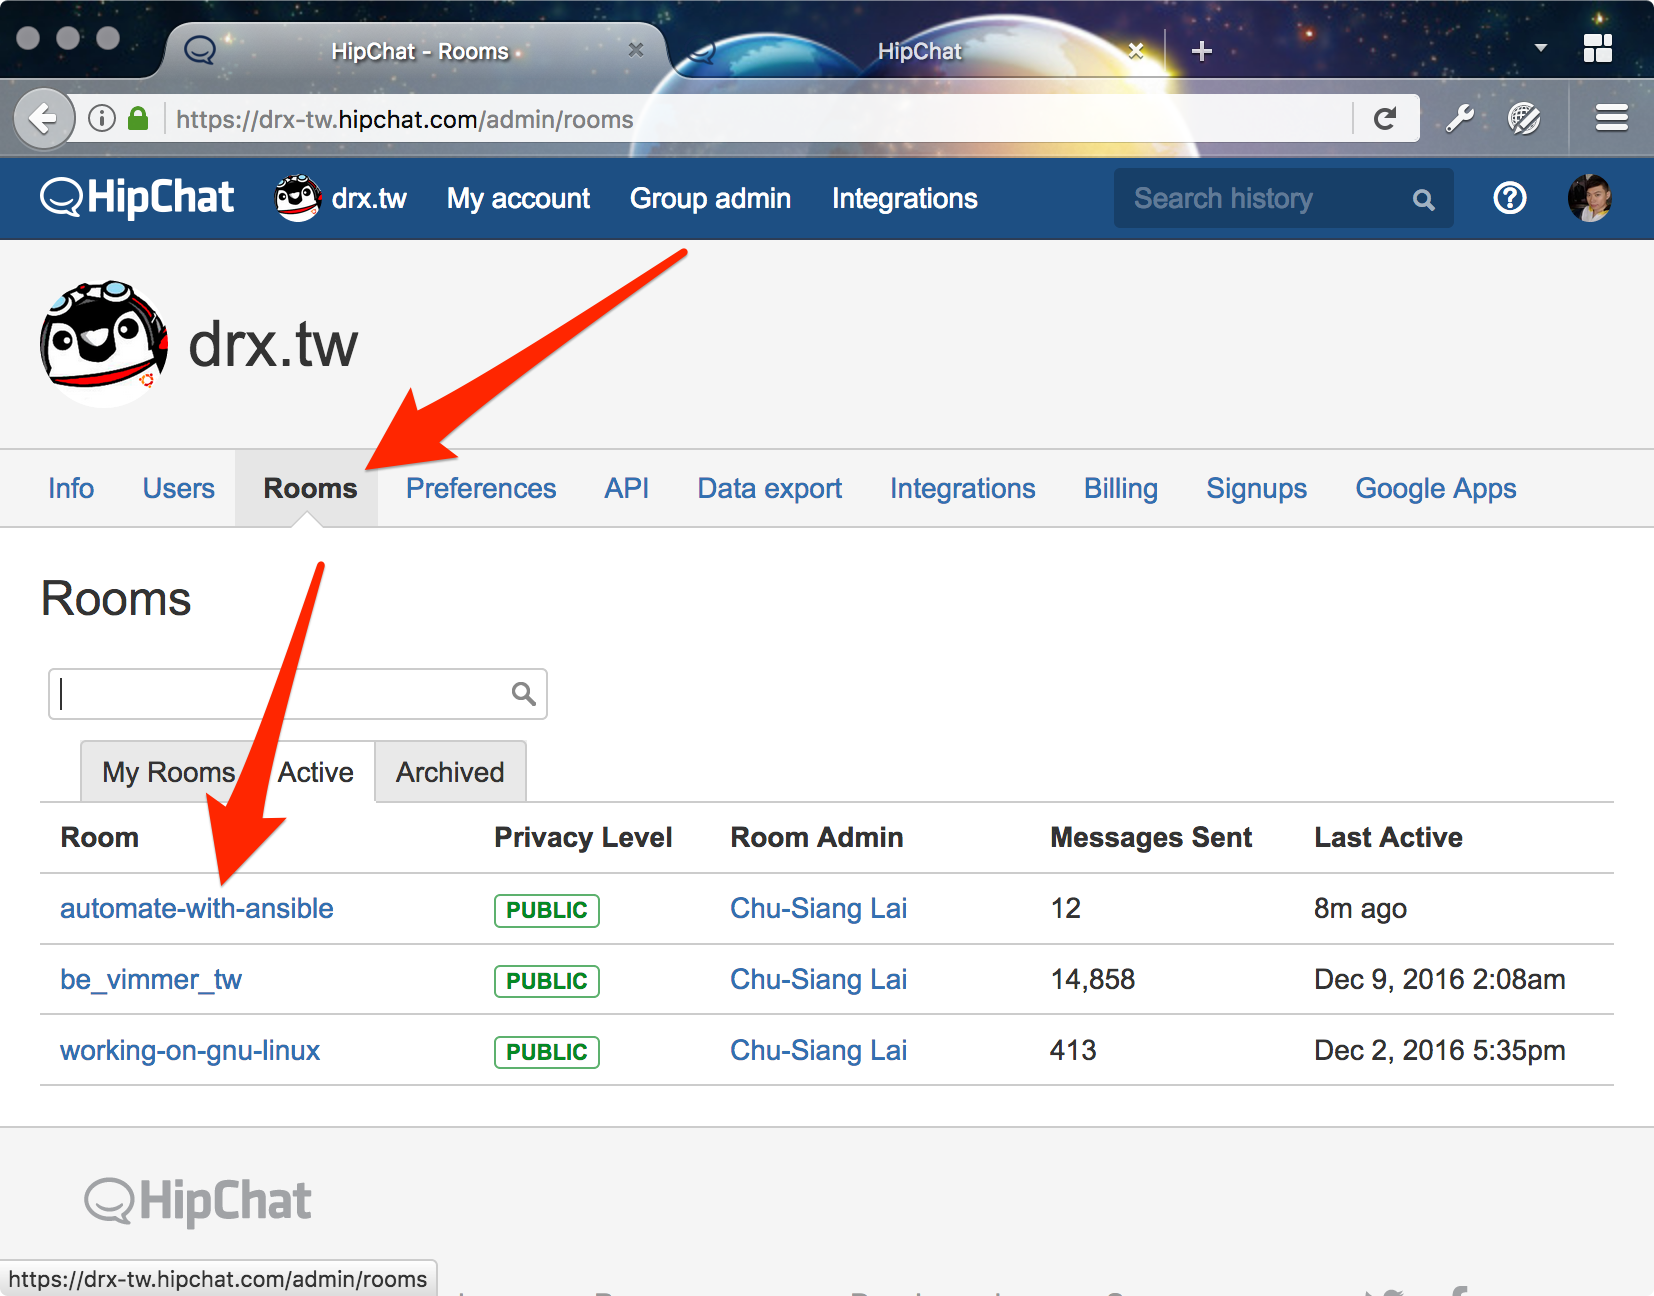Image resolution: width=1654 pixels, height=1296 pixels.
Task: Close the second HipChat tab
Action: point(1135,50)
